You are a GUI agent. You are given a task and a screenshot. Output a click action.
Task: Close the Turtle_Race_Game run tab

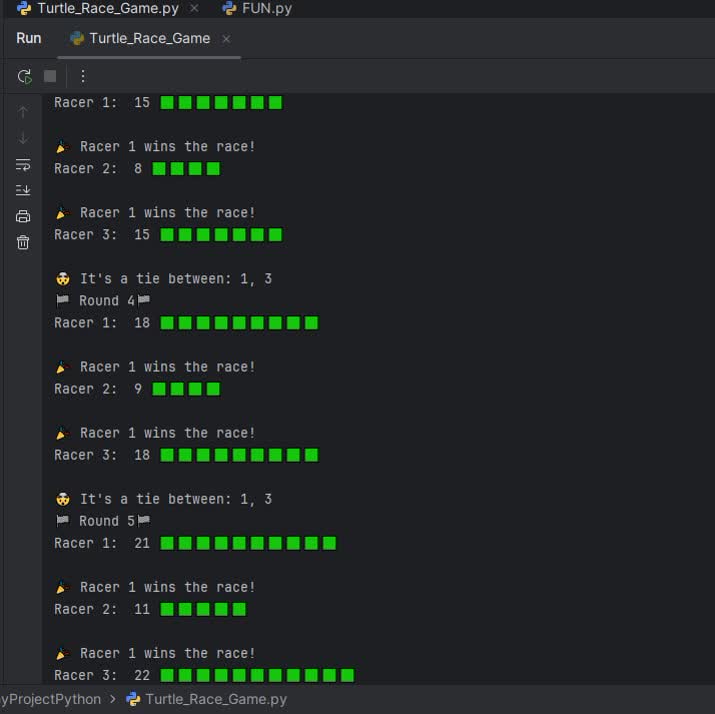(226, 39)
